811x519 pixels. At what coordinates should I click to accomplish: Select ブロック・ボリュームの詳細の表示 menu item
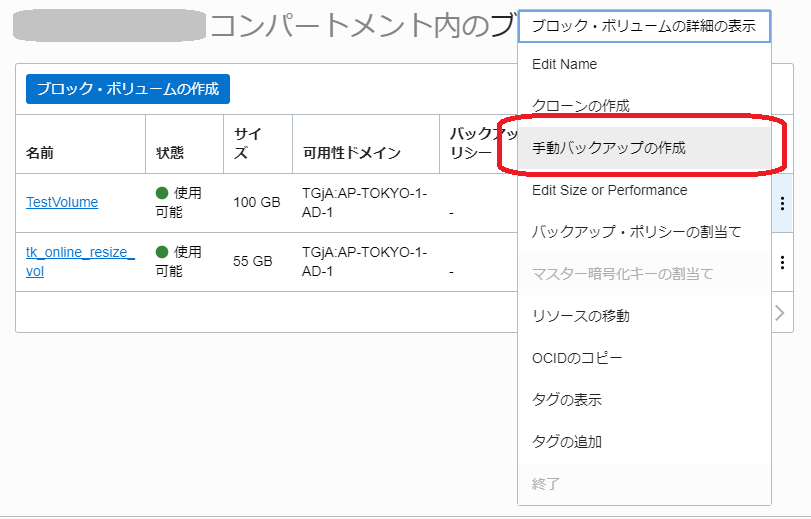tap(644, 27)
